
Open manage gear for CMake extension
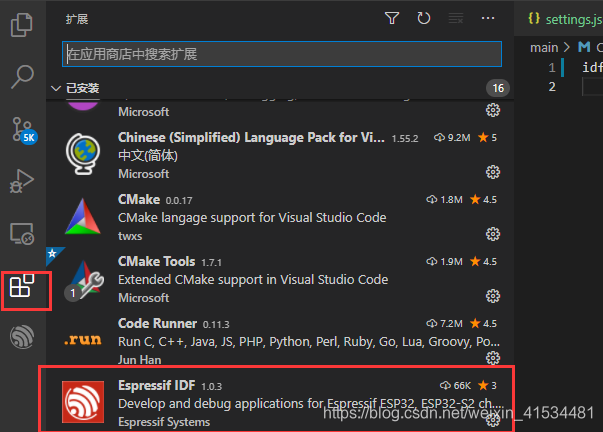pos(493,234)
